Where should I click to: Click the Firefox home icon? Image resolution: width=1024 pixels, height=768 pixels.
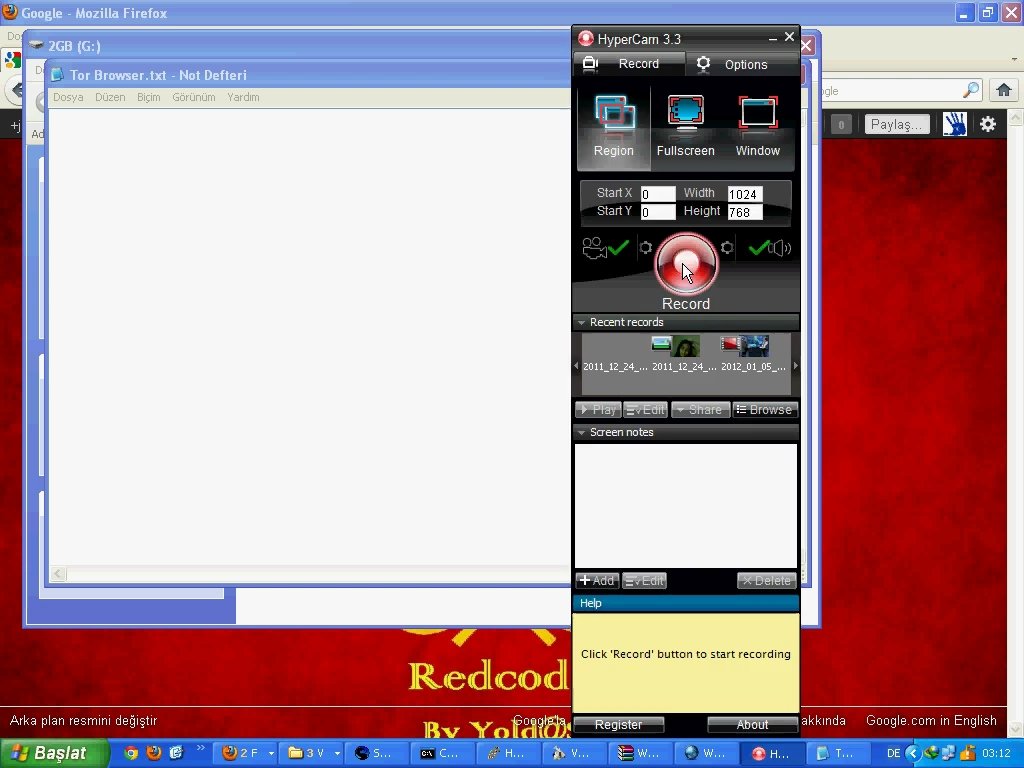[x=1004, y=90]
